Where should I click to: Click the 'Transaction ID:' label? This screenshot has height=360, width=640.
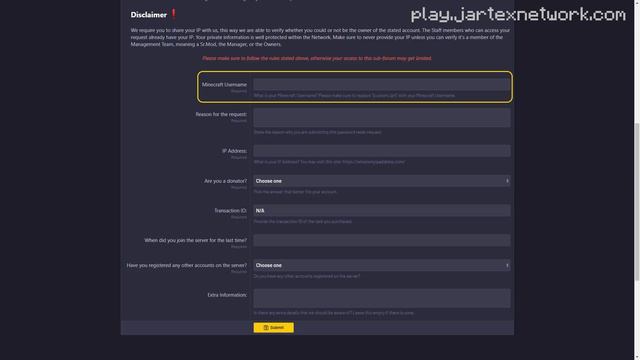[x=230, y=211]
